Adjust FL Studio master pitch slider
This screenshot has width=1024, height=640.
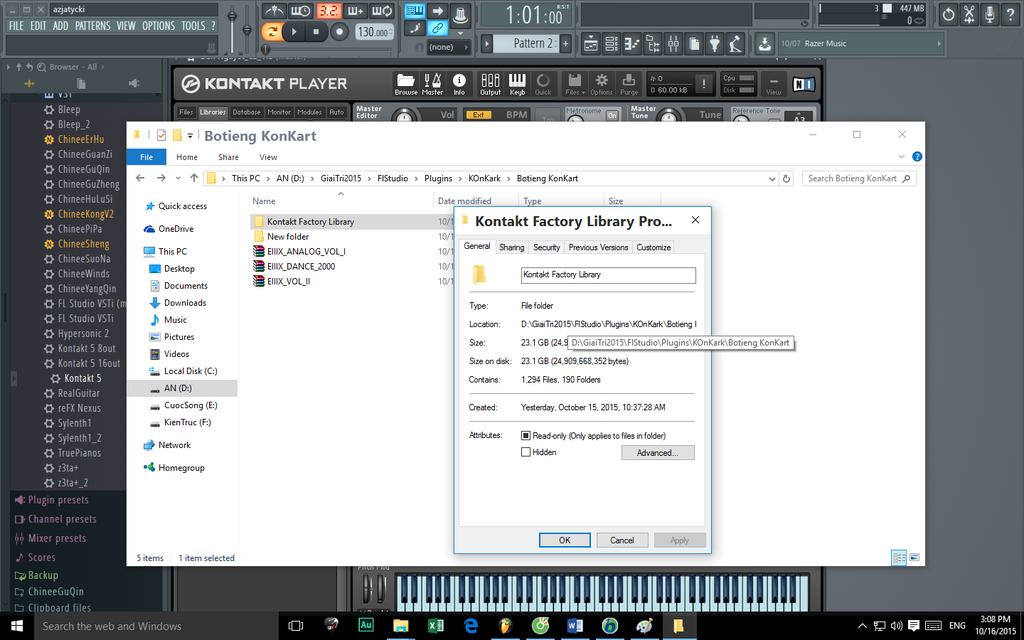coord(247,29)
